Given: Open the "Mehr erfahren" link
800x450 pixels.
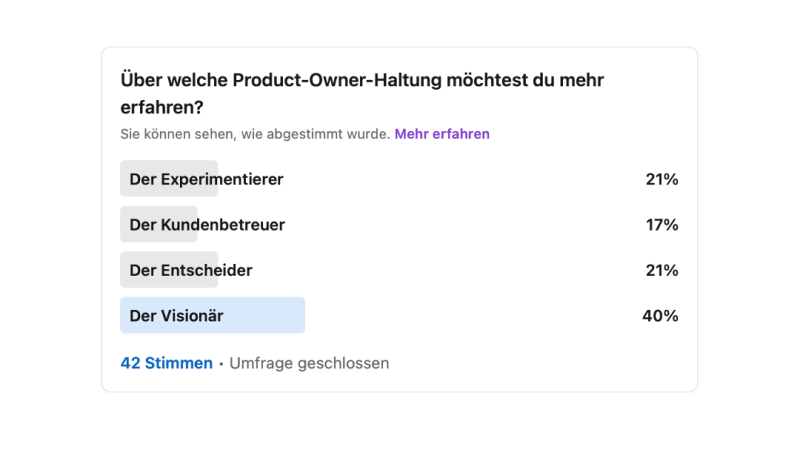Looking at the screenshot, I should tap(441, 134).
